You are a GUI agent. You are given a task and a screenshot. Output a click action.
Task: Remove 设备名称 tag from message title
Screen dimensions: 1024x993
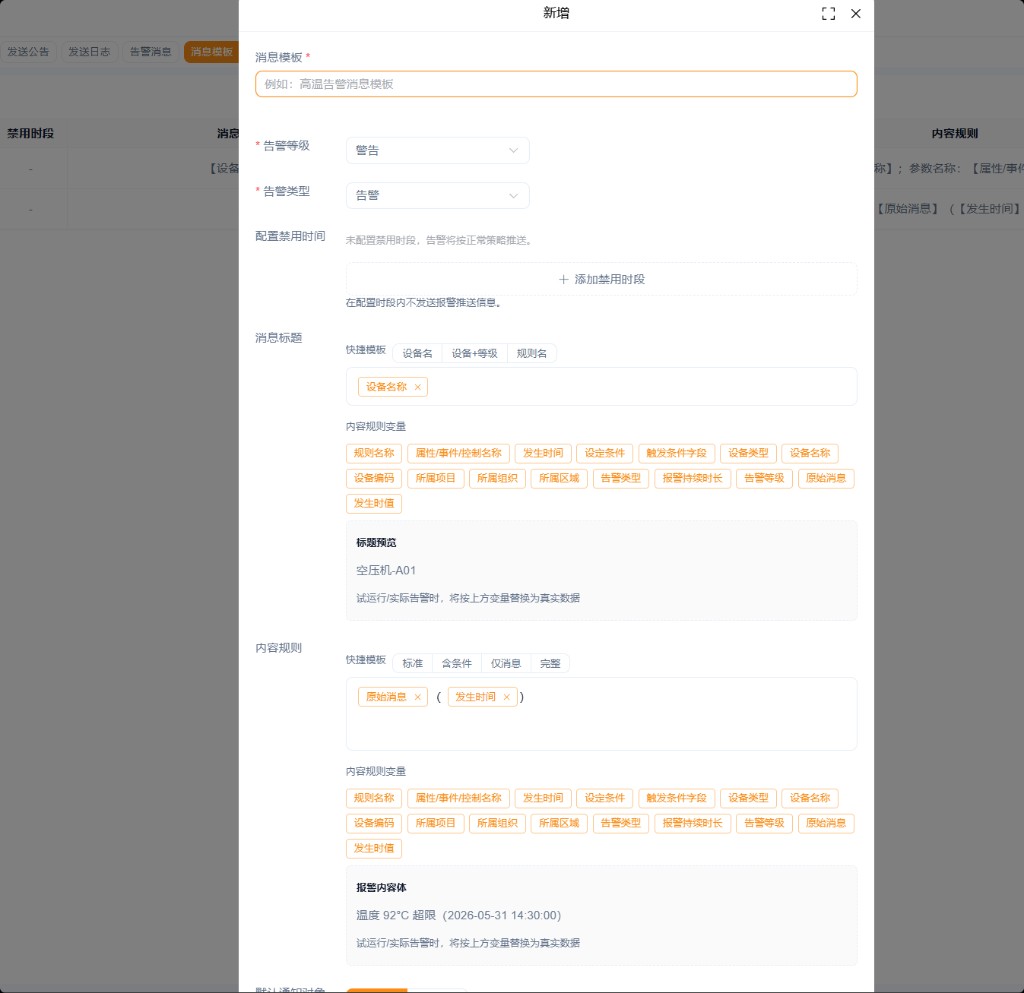pyautogui.click(x=418, y=387)
